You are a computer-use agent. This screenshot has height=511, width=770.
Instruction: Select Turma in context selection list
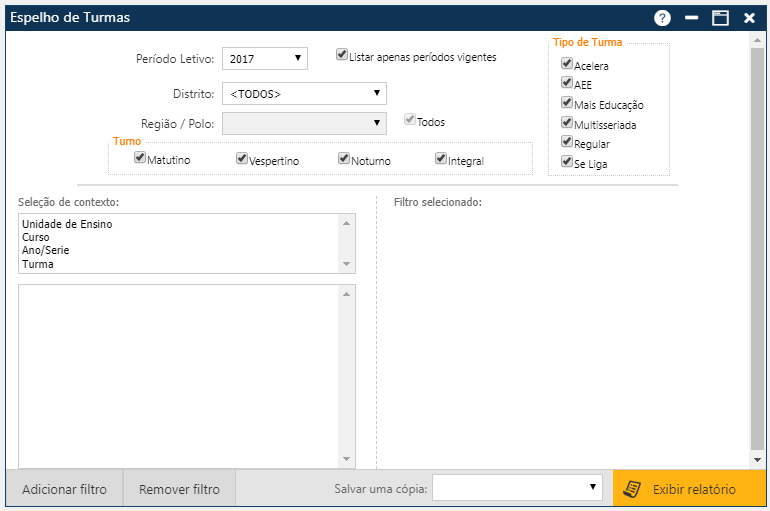click(38, 264)
